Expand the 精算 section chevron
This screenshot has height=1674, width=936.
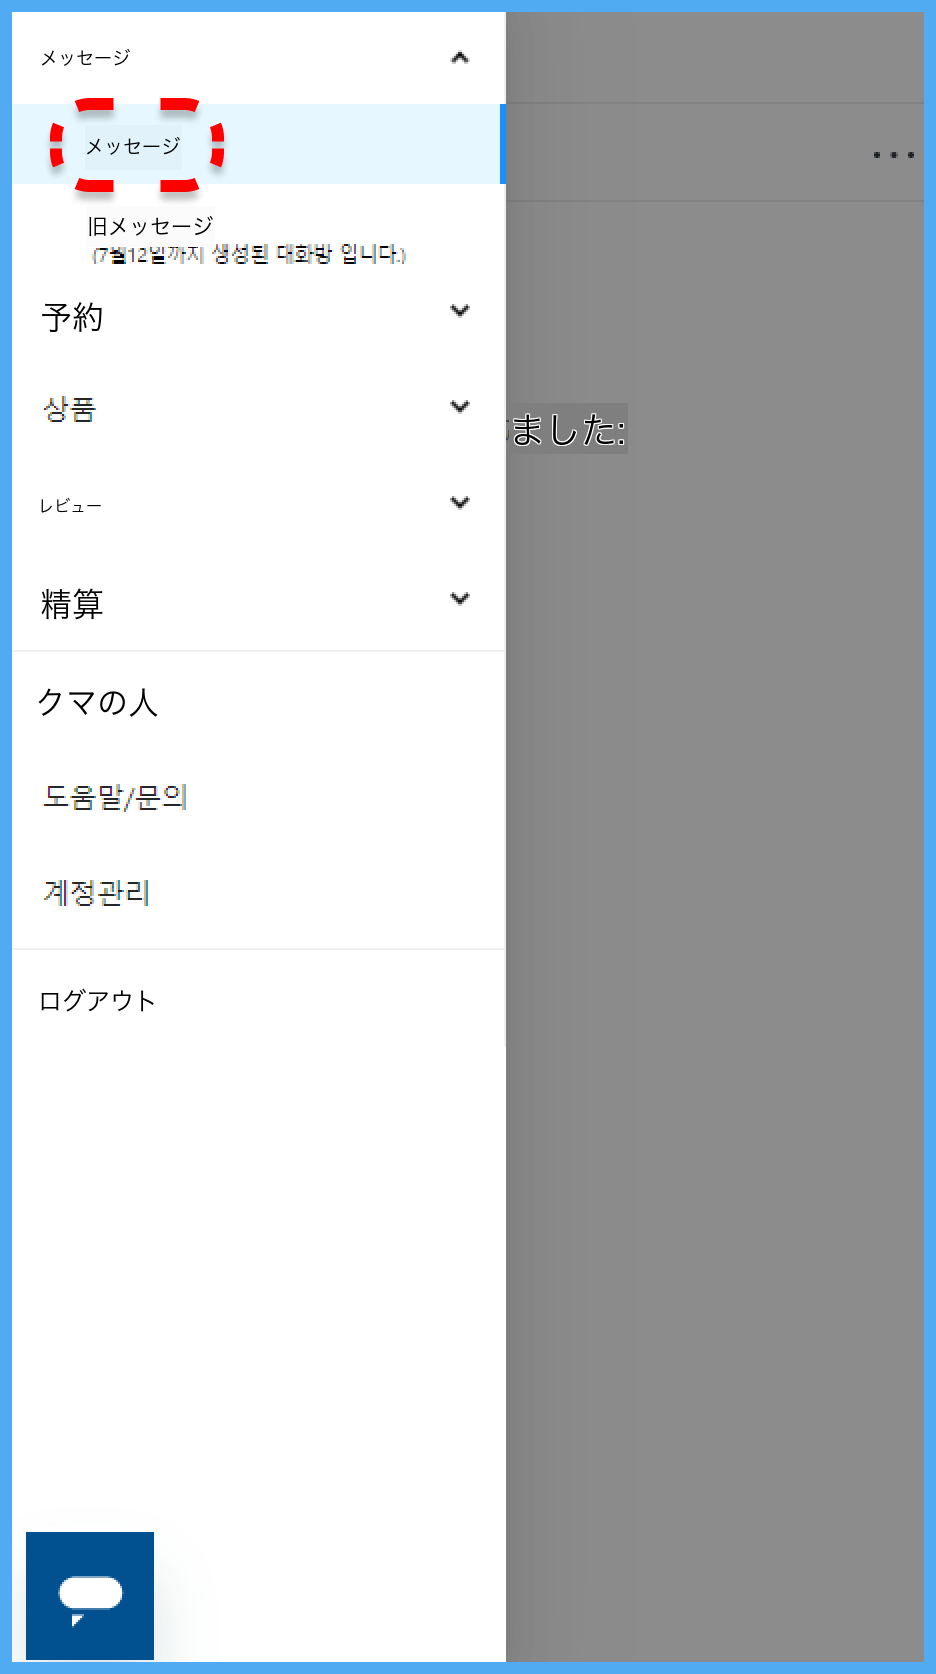[x=460, y=598]
